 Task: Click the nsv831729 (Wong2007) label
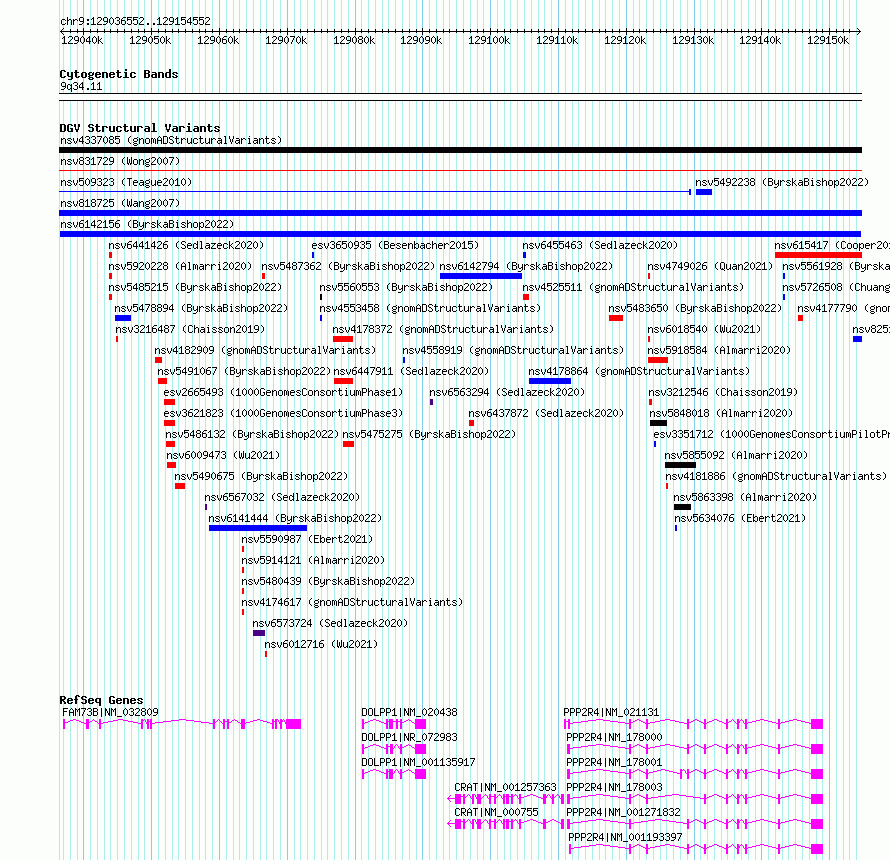coord(120,161)
